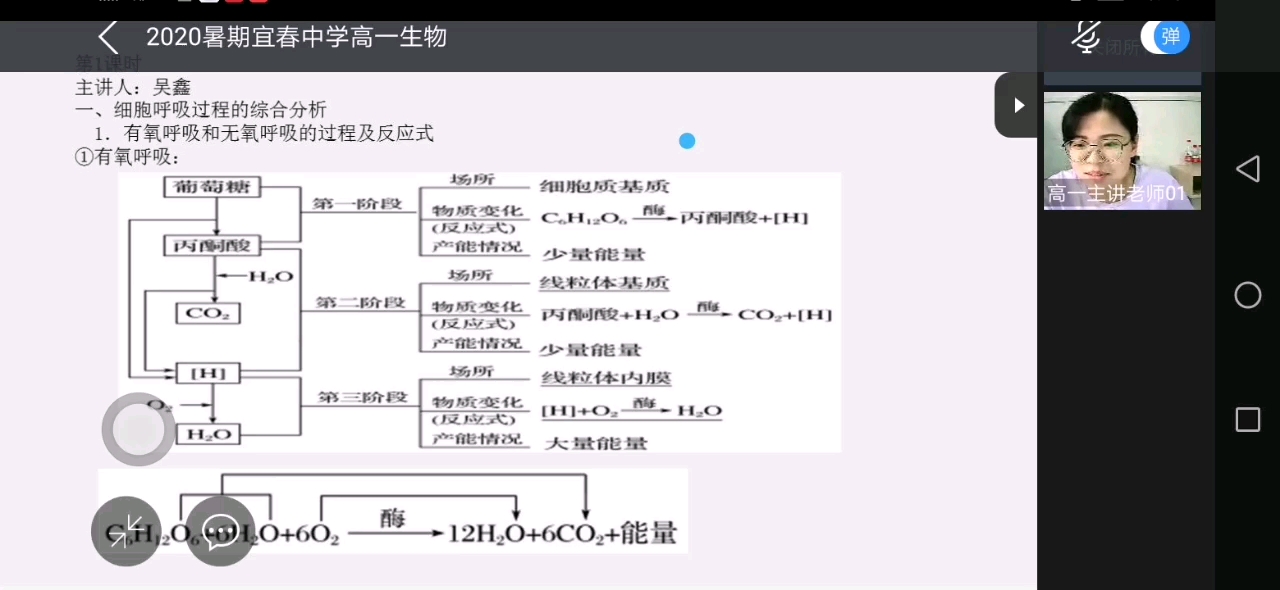The width and height of the screenshot is (1280, 590).
Task: Tap the blue laser pointer dot on slide
Action: click(x=687, y=141)
